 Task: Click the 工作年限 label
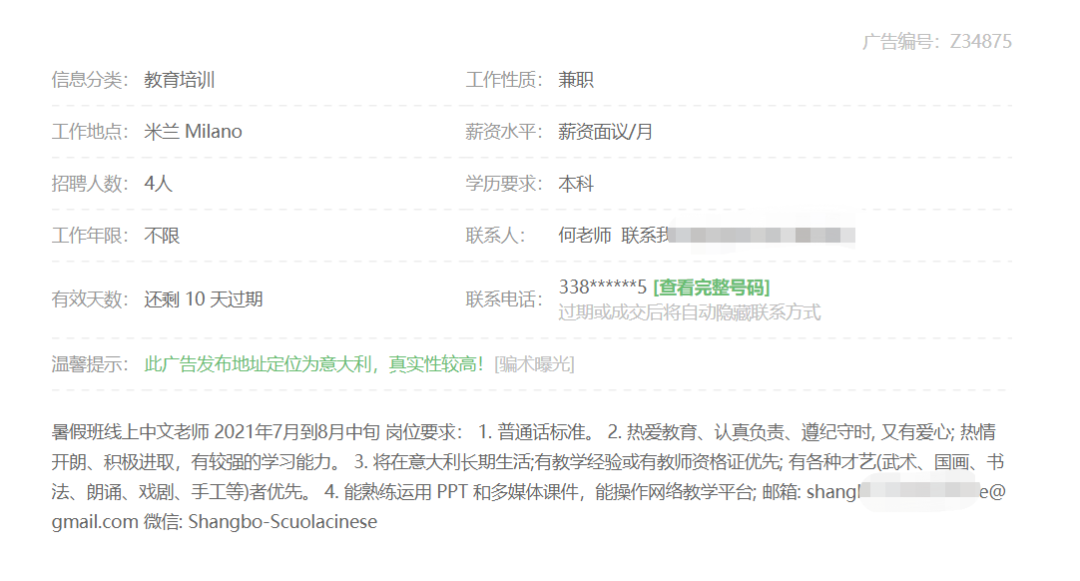point(90,235)
